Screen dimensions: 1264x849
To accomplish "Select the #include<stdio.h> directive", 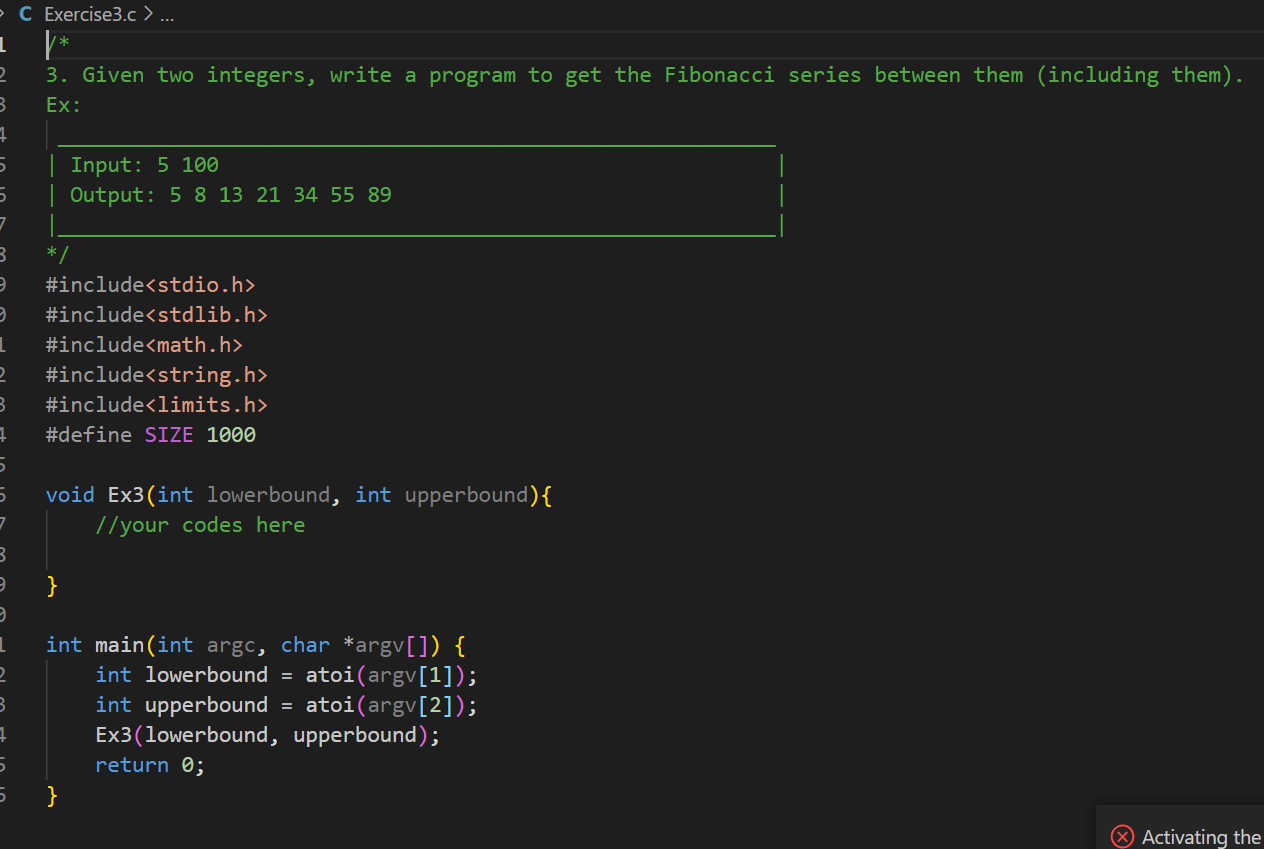I will (150, 284).
